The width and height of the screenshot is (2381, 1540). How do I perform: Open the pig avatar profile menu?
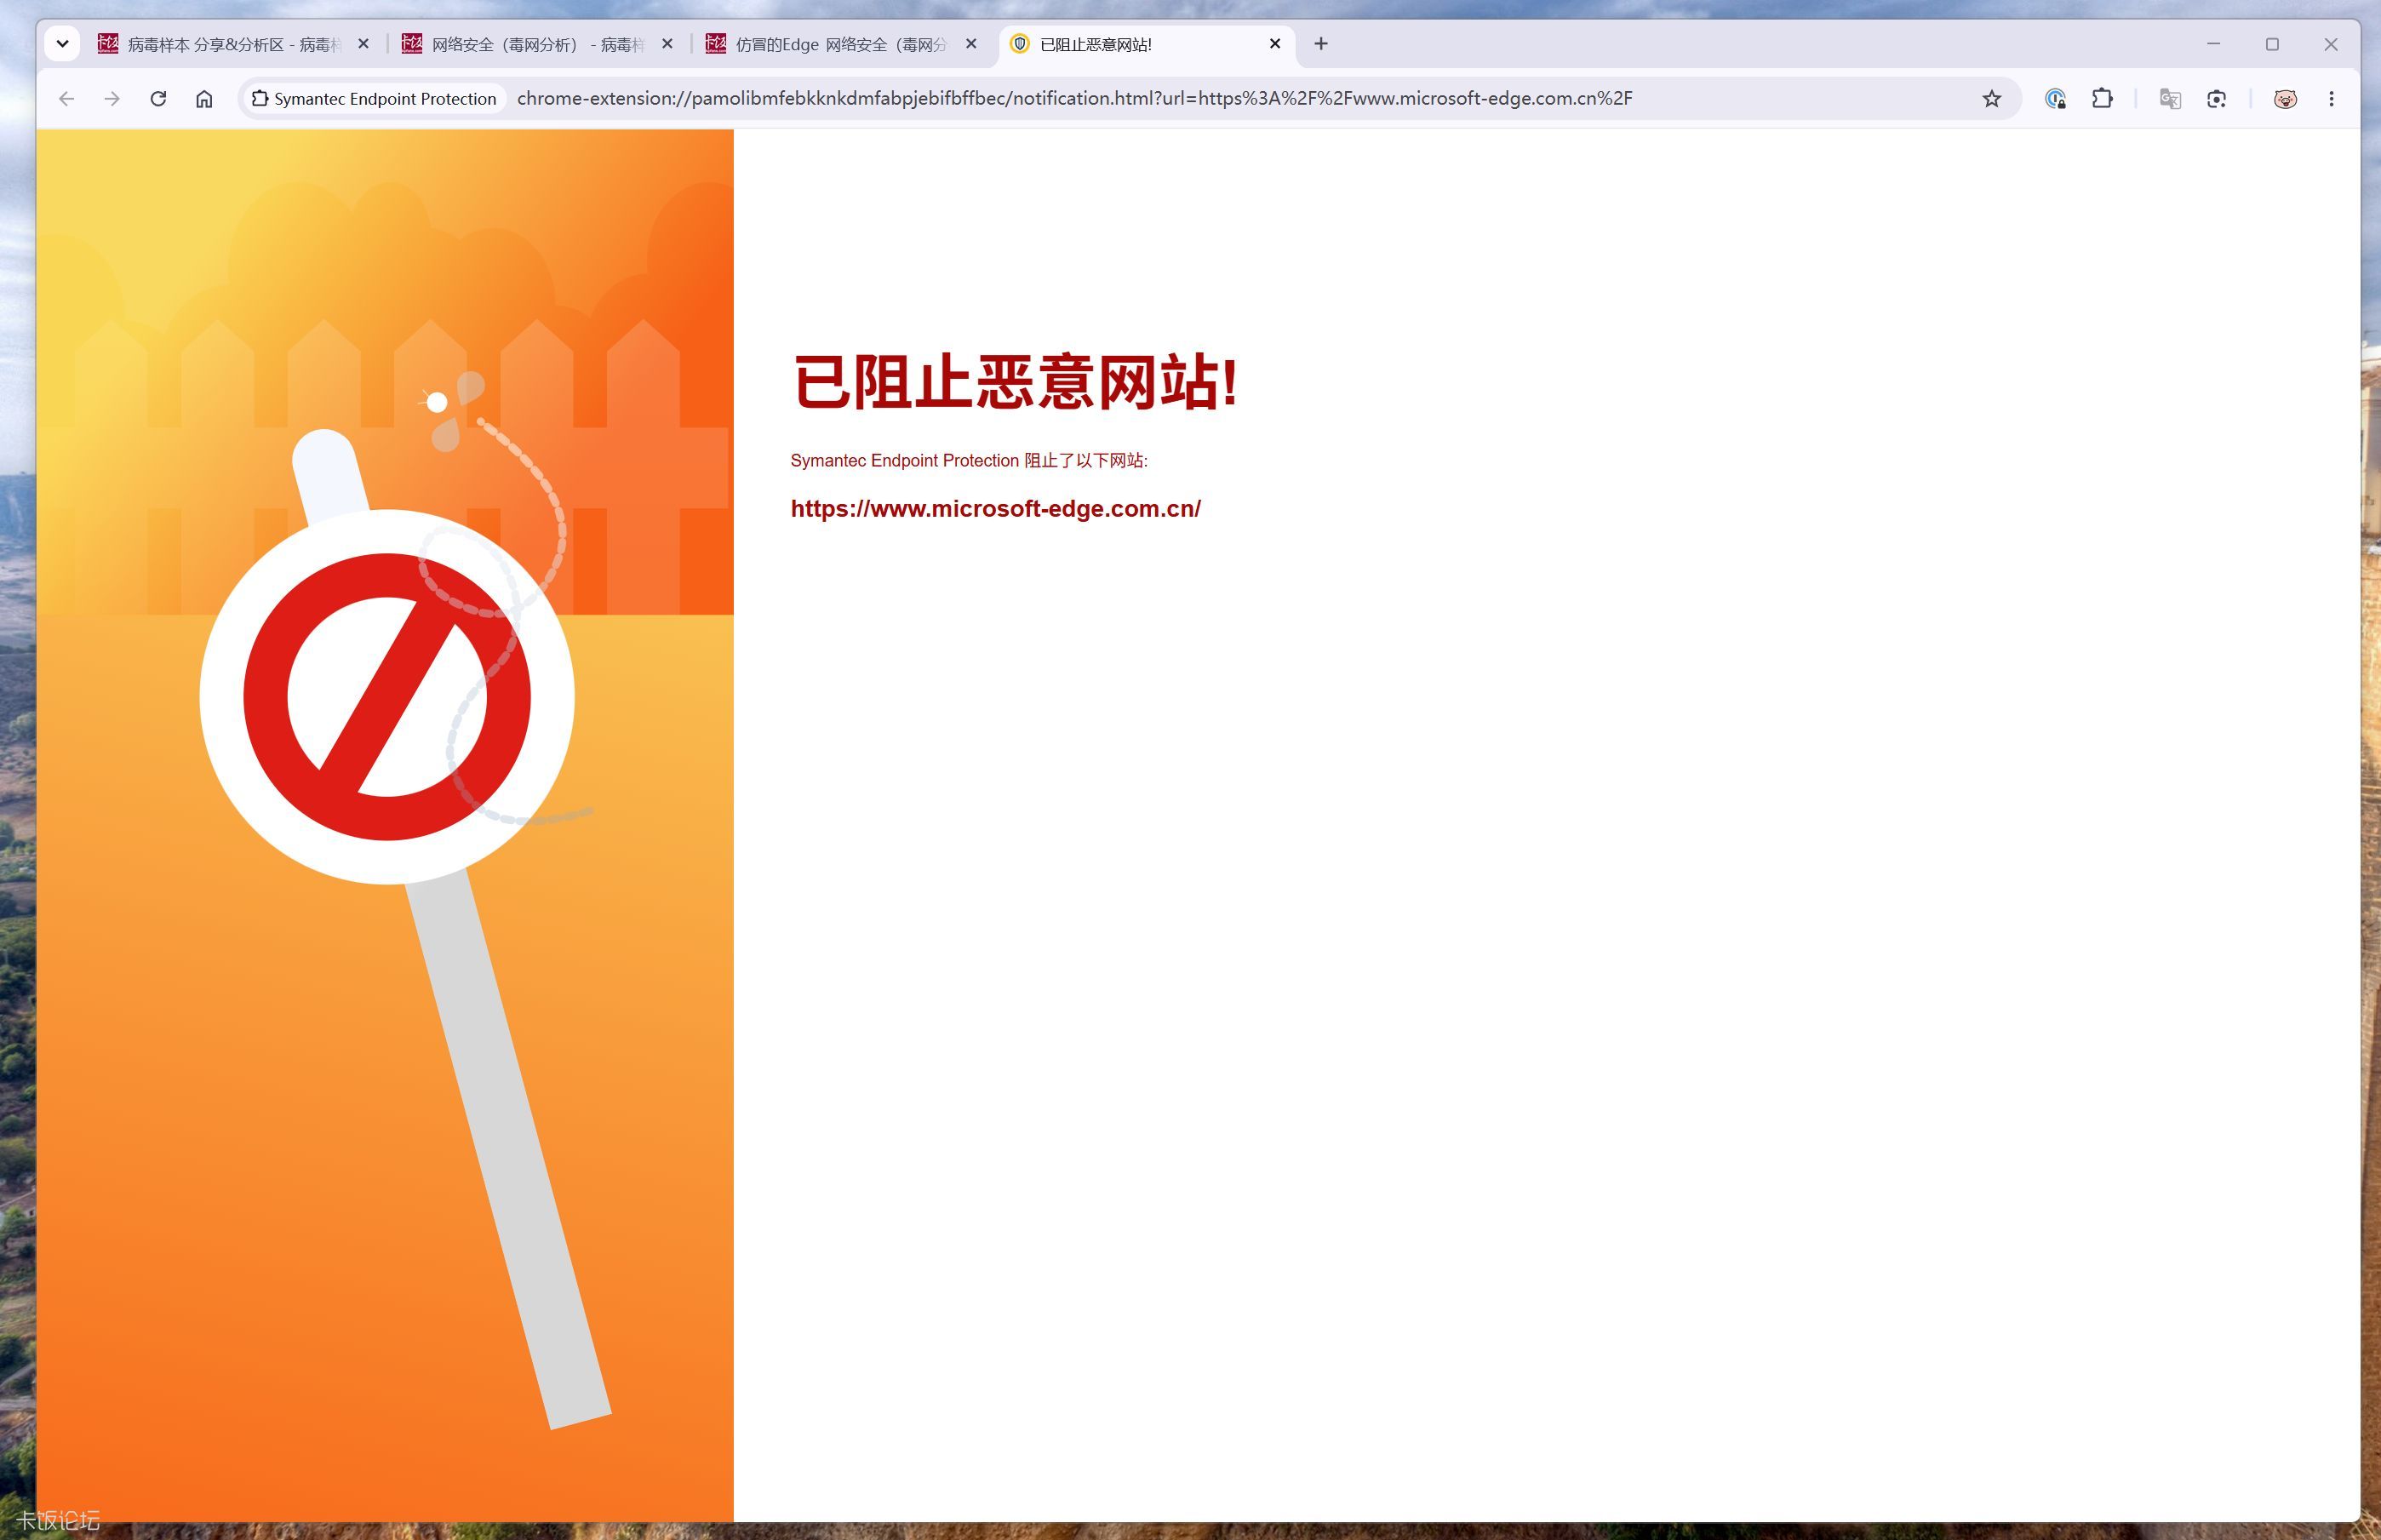(2284, 99)
